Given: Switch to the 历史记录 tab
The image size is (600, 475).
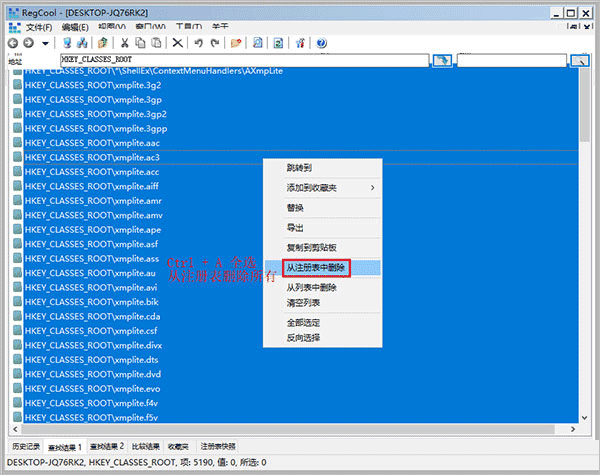Looking at the screenshot, I should [x=26, y=446].
